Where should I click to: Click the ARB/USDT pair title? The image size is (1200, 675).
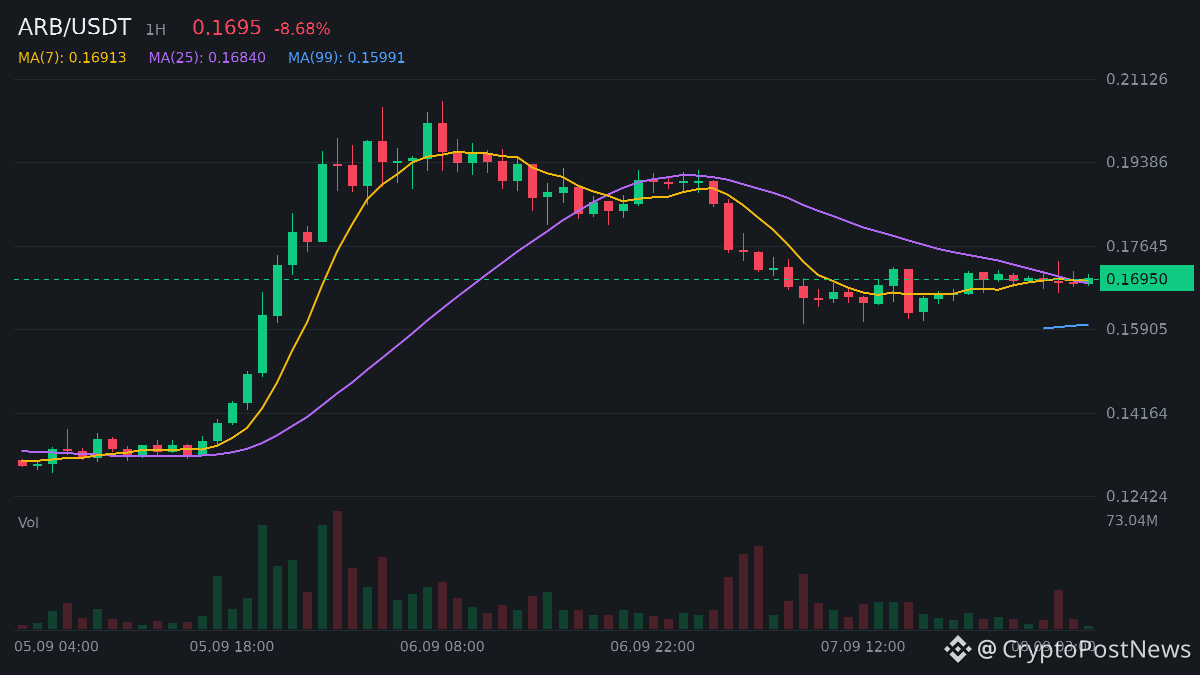point(74,28)
